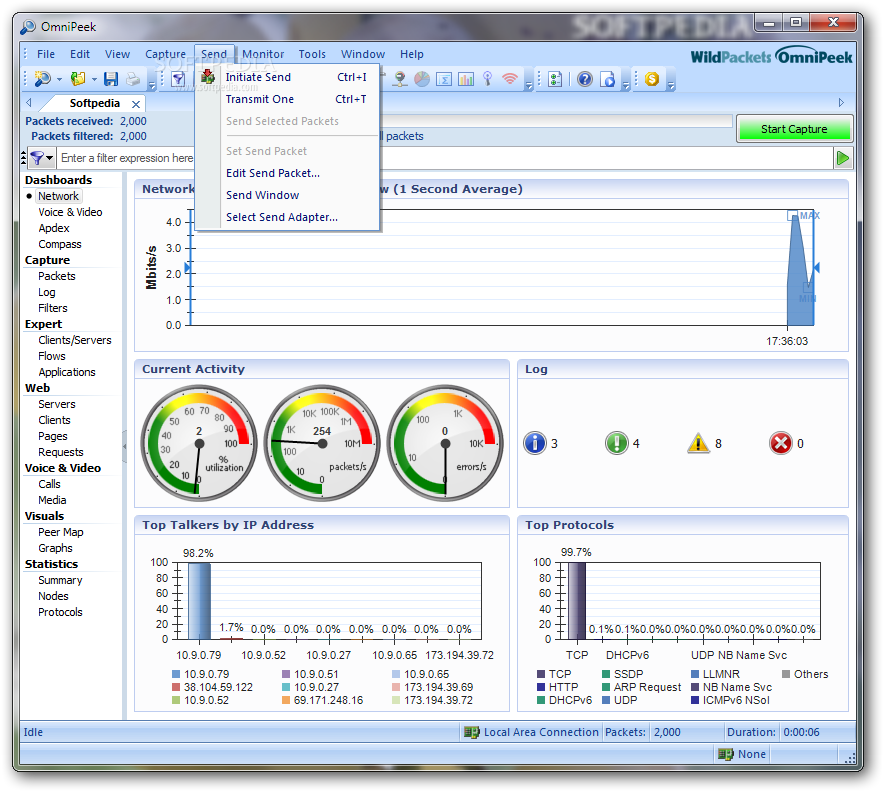This screenshot has width=884, height=792.
Task: Click the red error X log icon
Action: pos(781,443)
